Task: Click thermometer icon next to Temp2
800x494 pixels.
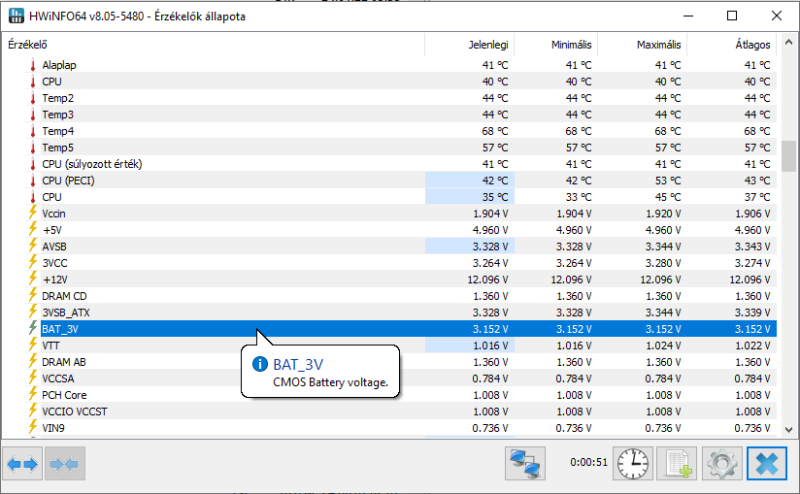Action: coord(33,98)
